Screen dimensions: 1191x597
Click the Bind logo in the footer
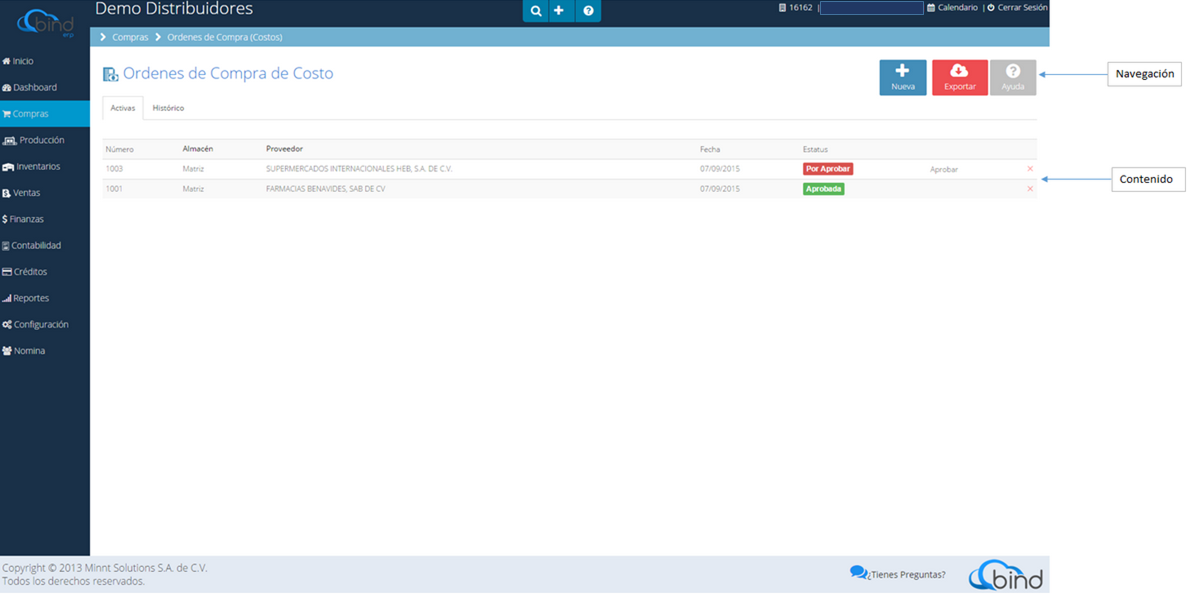click(x=1006, y=575)
